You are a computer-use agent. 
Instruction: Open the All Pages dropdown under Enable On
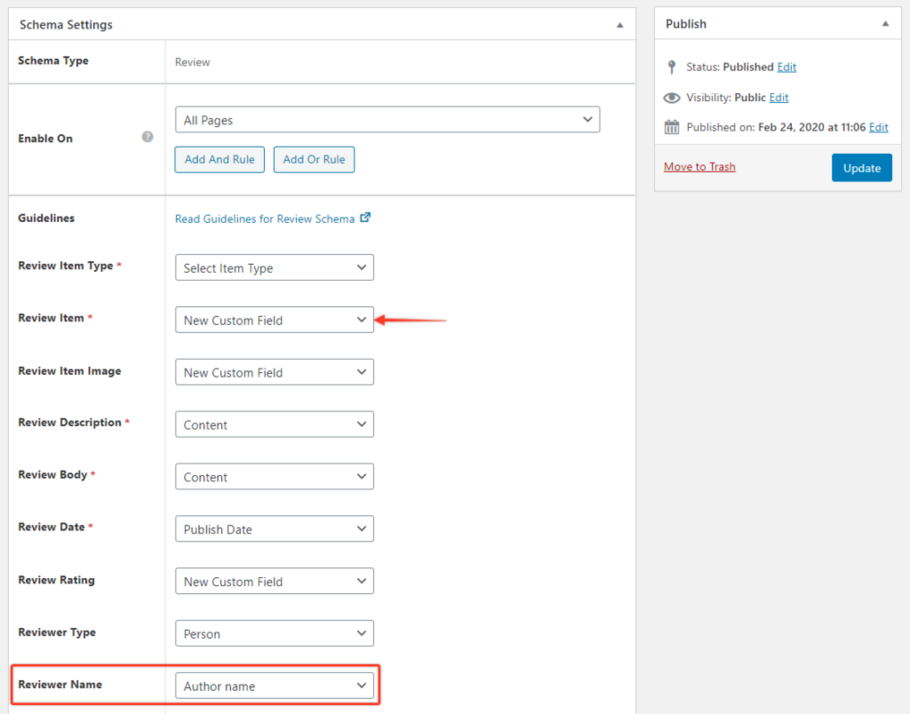tap(387, 118)
